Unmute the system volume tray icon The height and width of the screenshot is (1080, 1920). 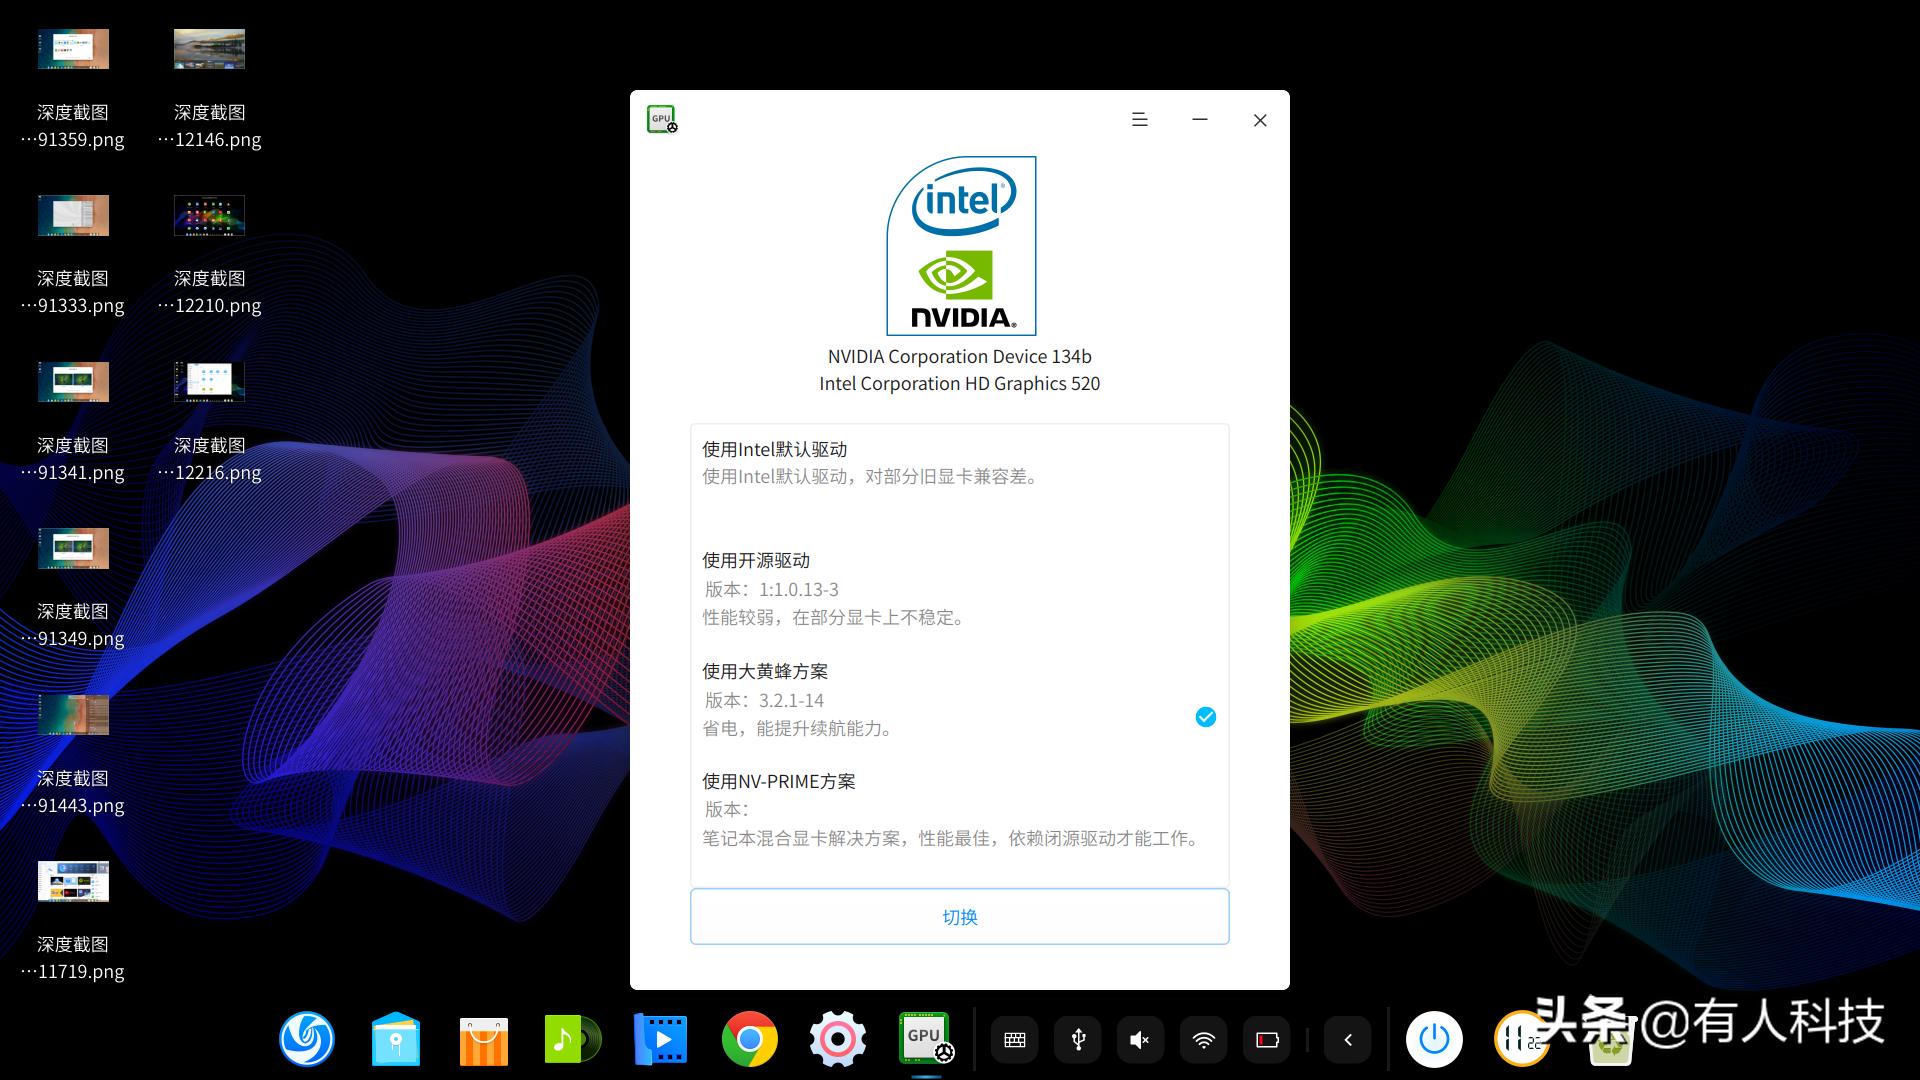1140,1040
